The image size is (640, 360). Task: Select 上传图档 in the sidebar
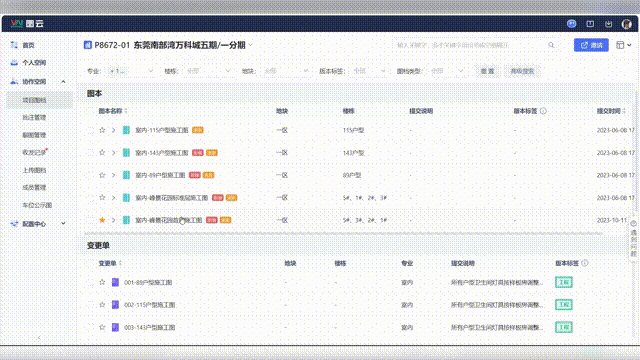34,170
